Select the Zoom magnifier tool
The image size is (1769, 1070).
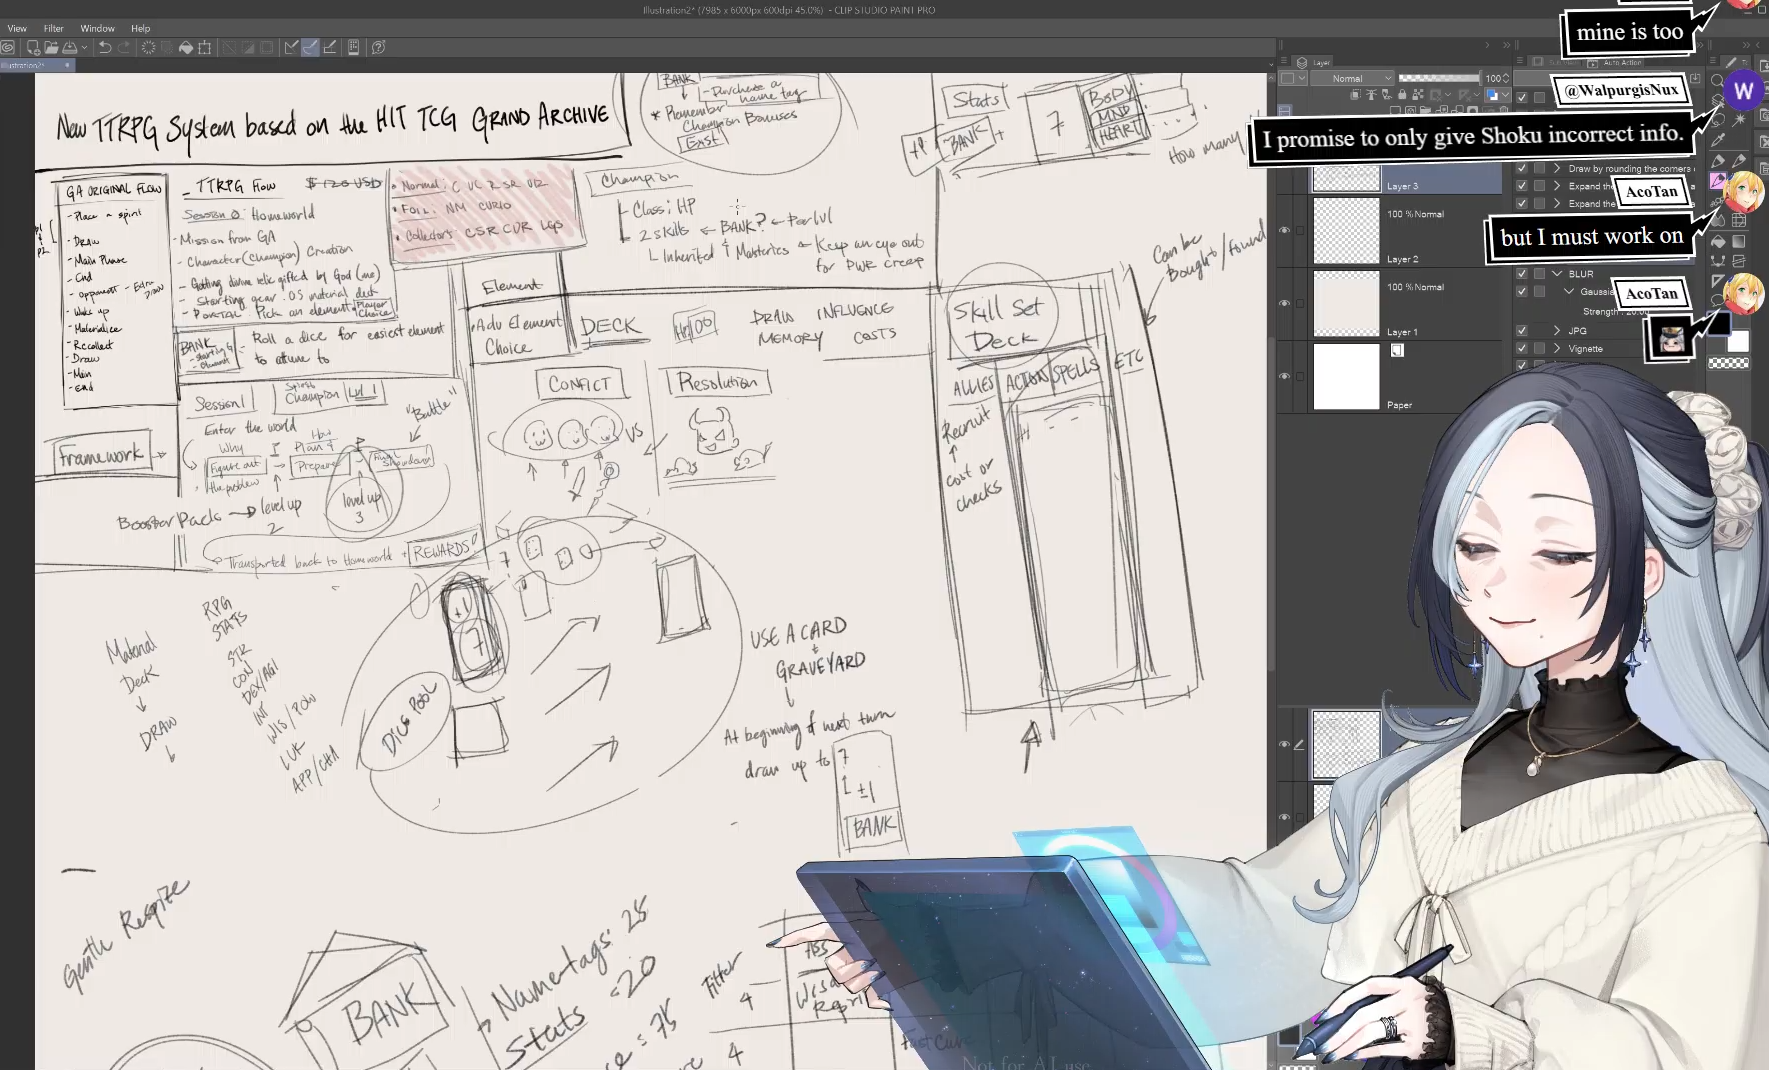[x=1717, y=80]
